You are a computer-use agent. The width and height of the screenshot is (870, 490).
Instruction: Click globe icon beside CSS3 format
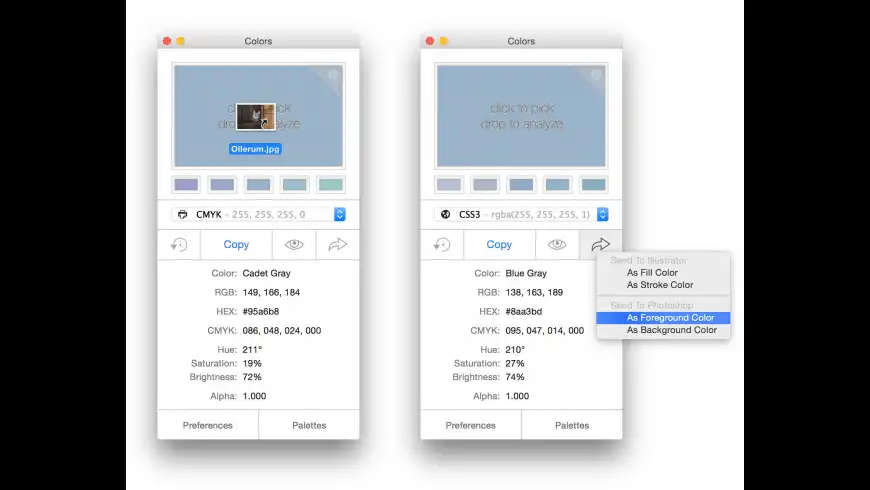[446, 214]
